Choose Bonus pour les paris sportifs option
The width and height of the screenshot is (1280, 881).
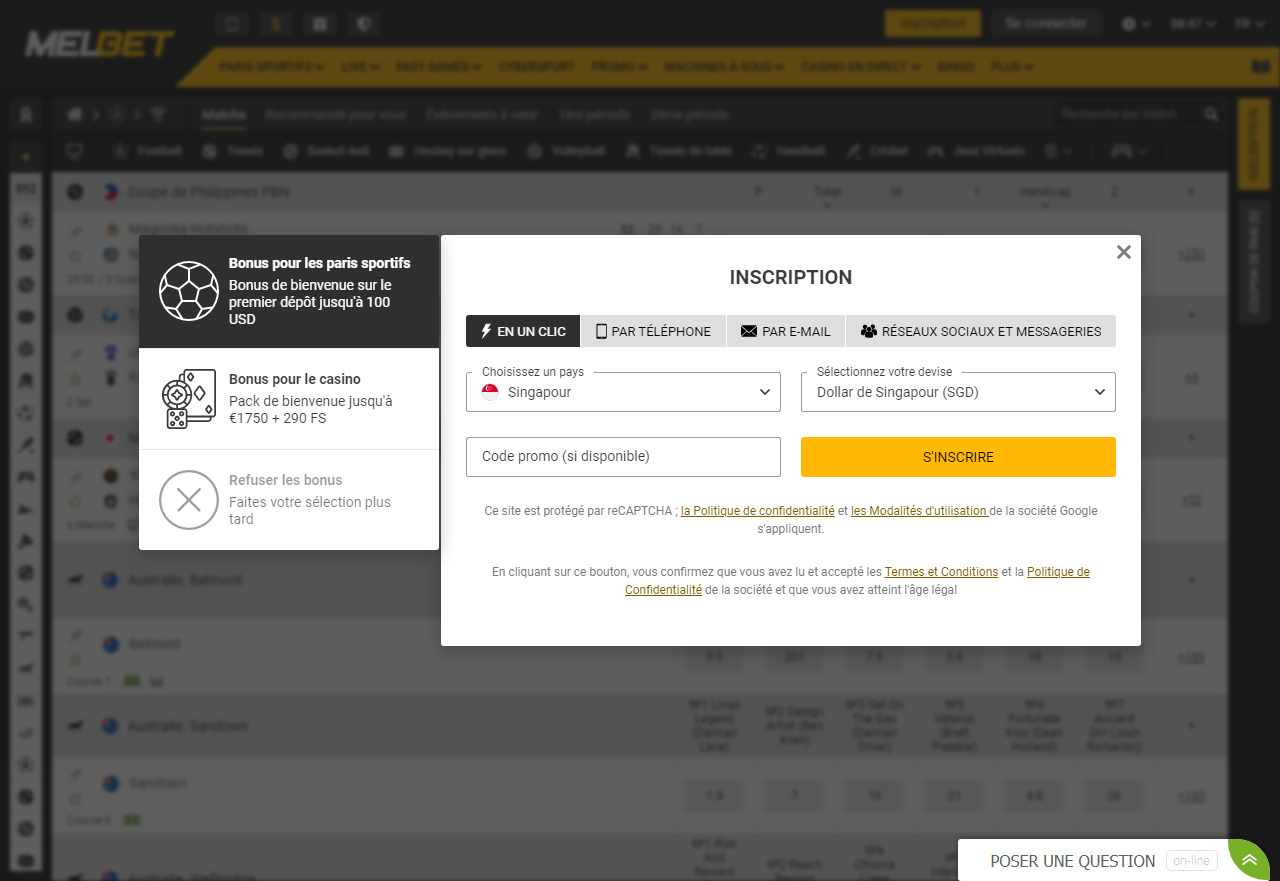point(289,291)
